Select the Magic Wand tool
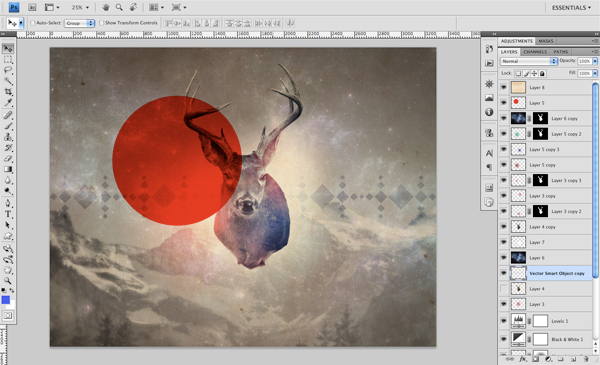 pos(8,81)
